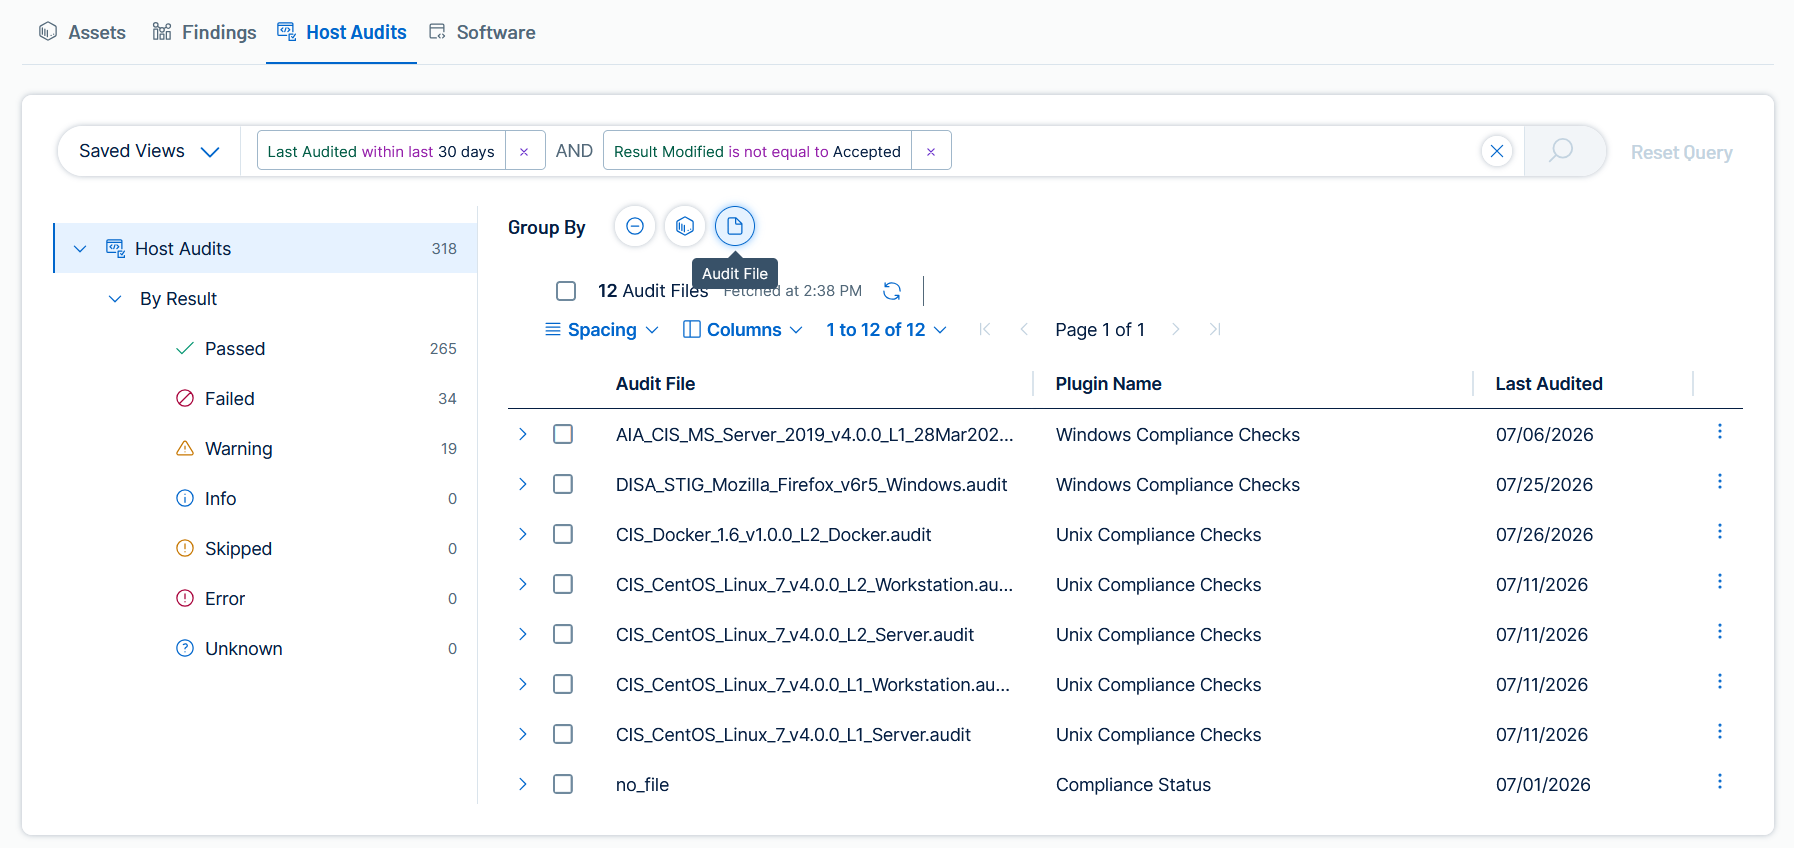The image size is (1794, 848).
Task: Go to the next page arrow
Action: (1176, 329)
